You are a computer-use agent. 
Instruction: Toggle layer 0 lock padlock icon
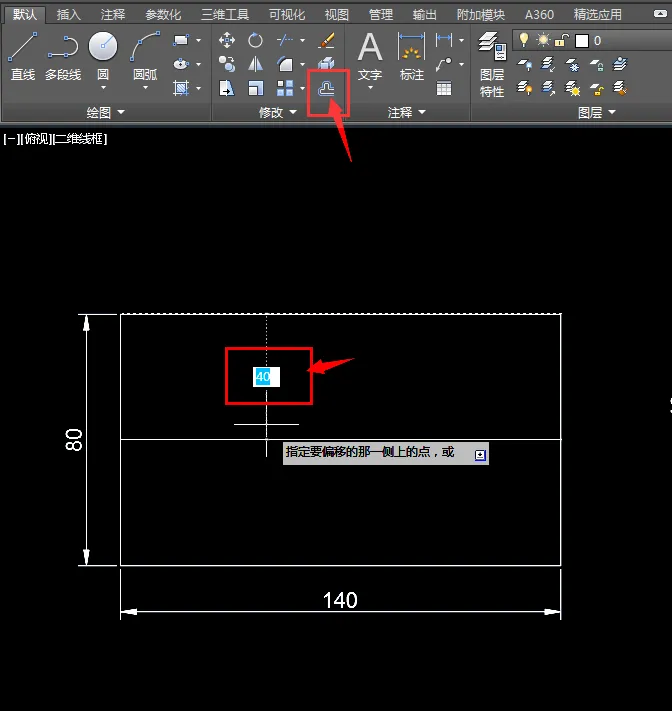[561, 40]
